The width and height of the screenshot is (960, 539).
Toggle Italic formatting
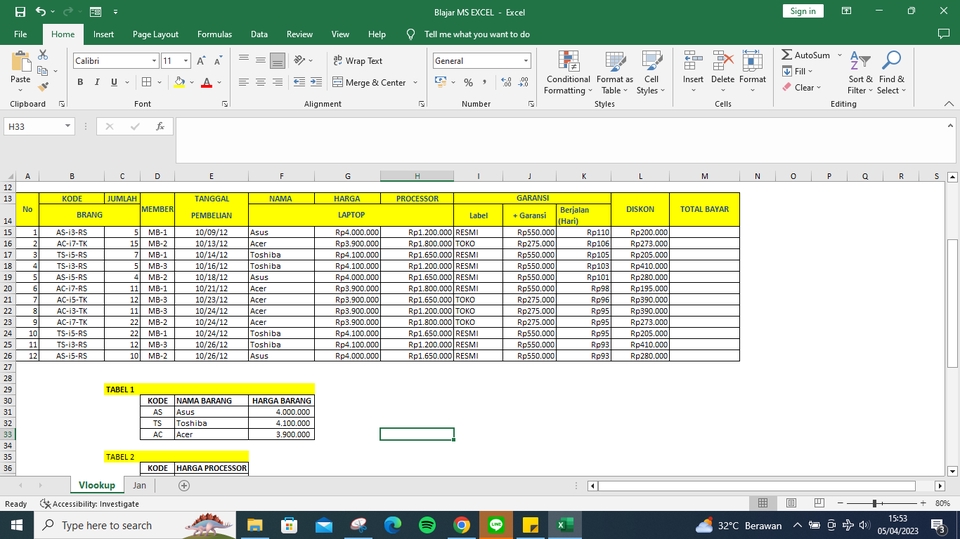tap(97, 82)
